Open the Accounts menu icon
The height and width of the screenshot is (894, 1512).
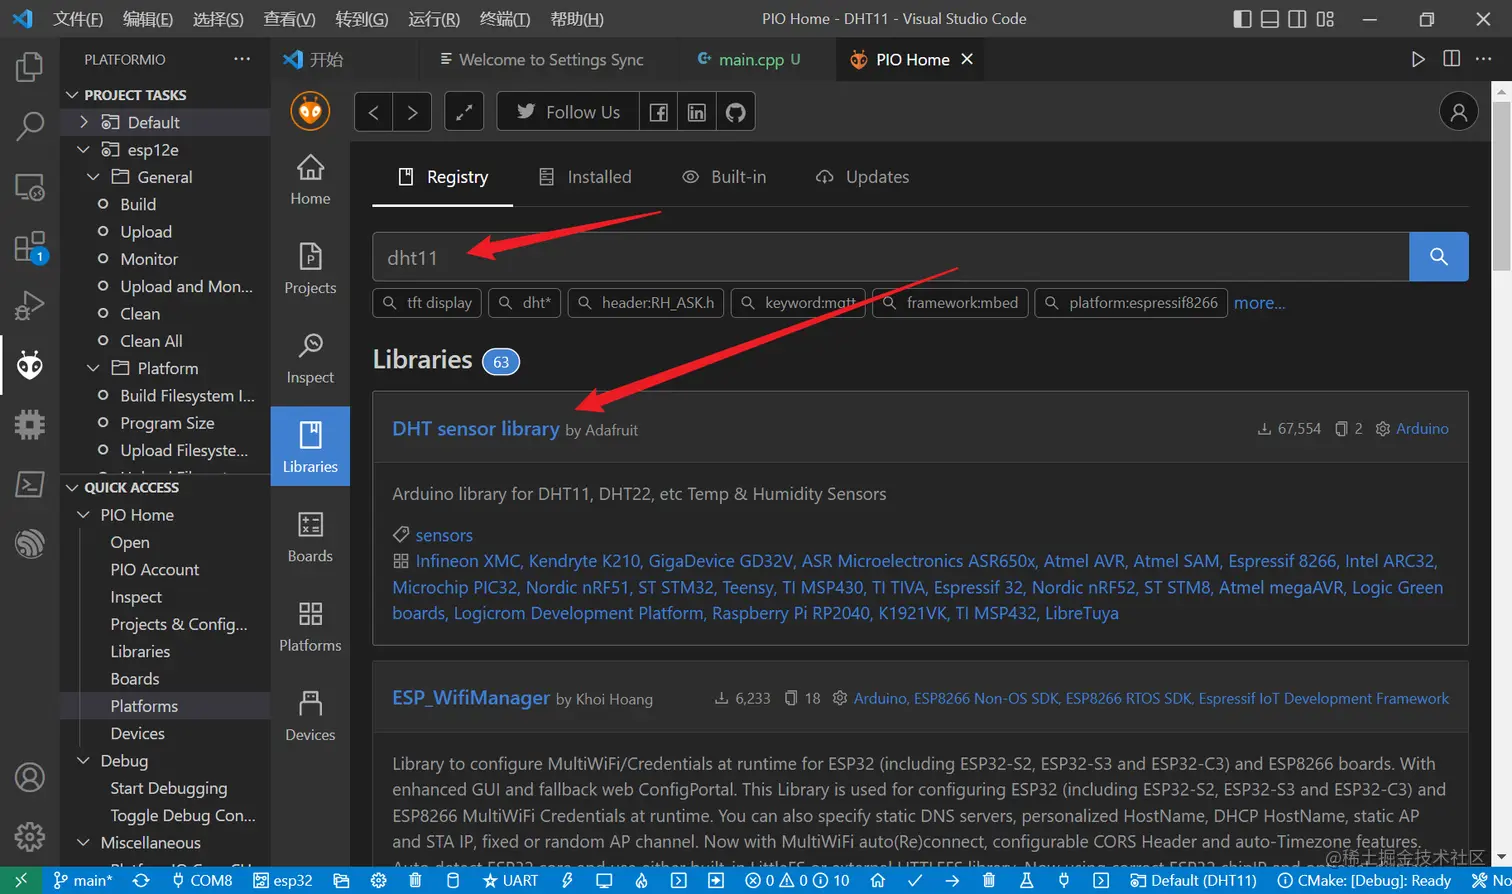tap(30, 777)
